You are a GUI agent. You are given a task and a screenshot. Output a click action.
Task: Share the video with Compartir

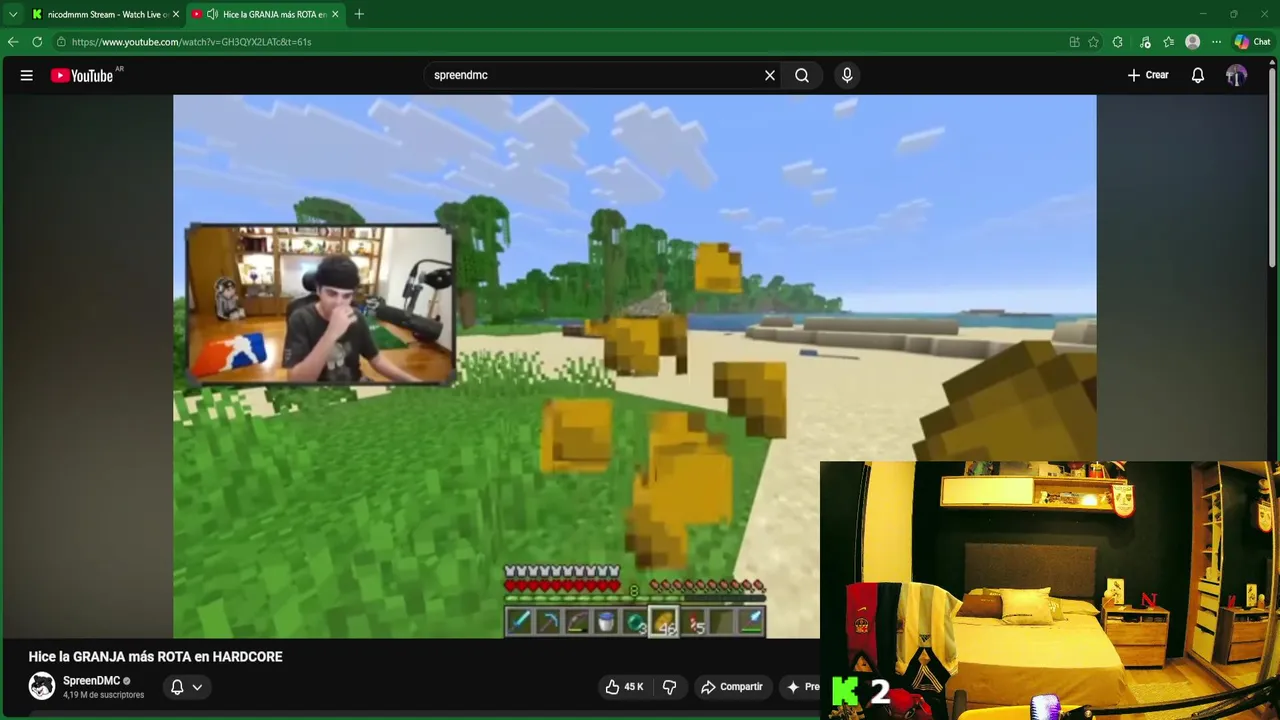coord(731,687)
